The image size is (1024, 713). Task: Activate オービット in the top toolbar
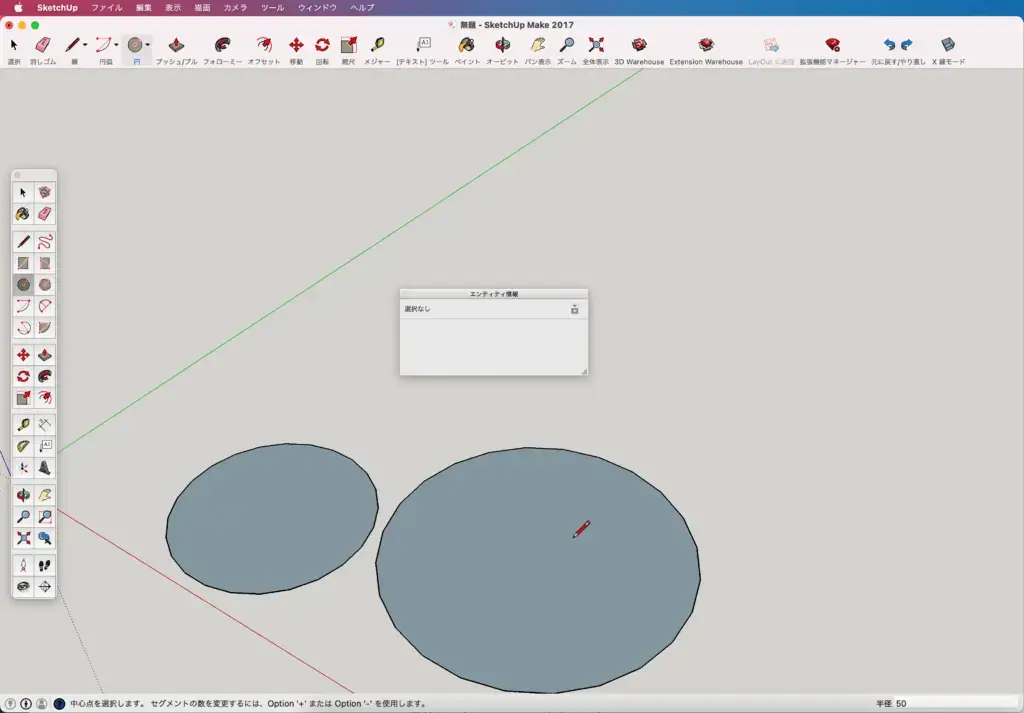point(502,44)
